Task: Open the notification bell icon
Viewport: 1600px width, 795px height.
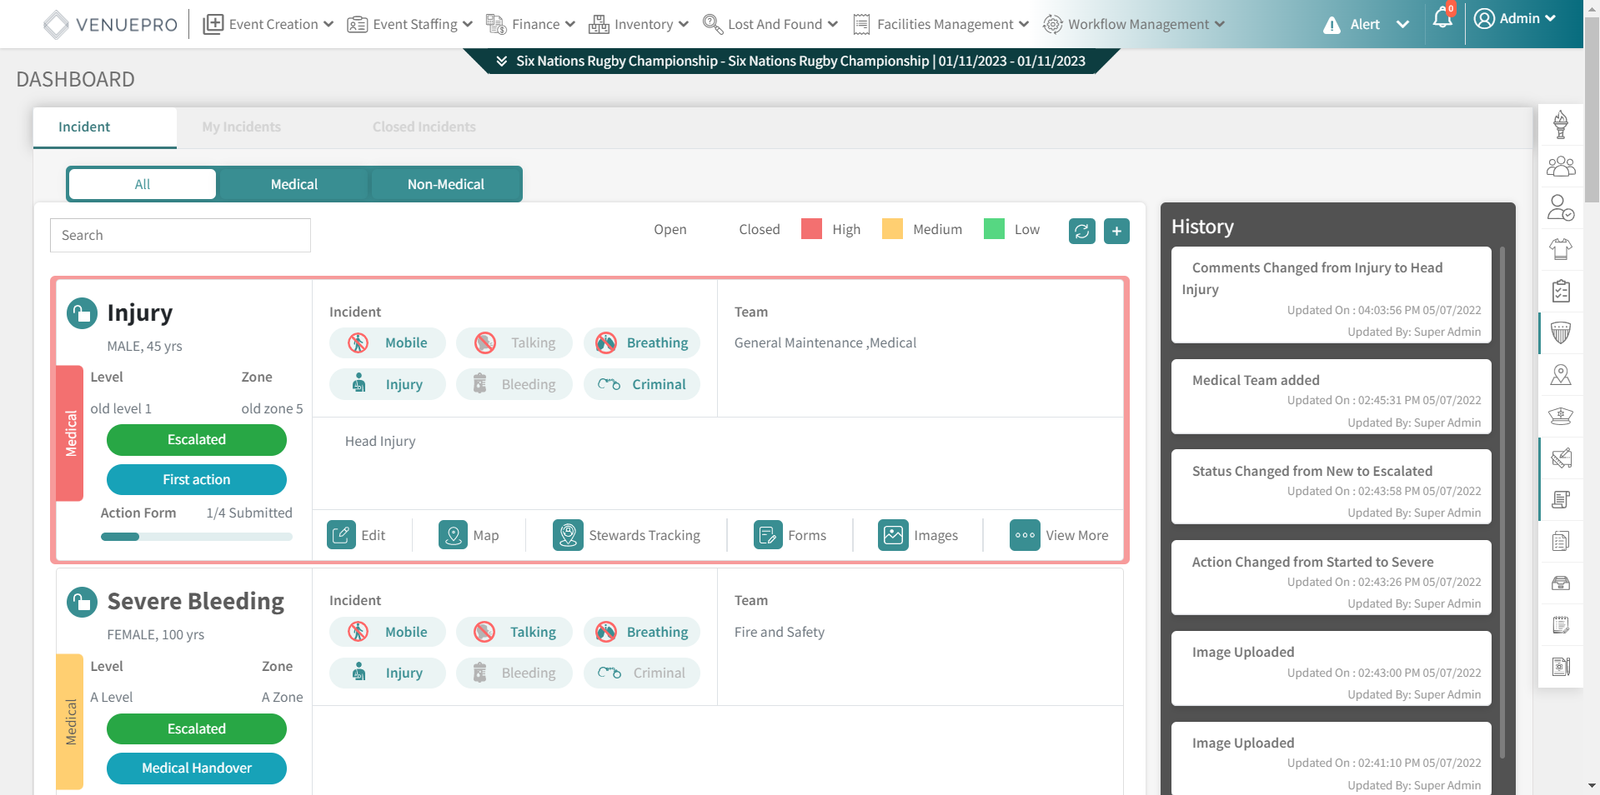Action: click(x=1442, y=19)
